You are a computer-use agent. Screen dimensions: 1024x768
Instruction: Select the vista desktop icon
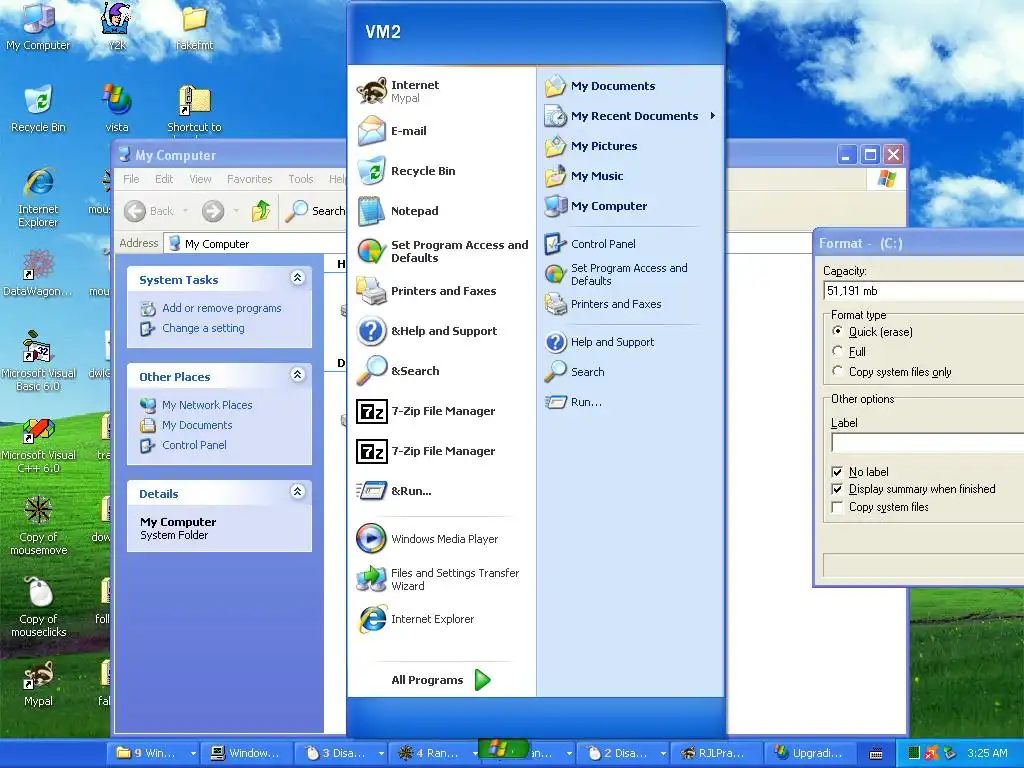tap(117, 108)
